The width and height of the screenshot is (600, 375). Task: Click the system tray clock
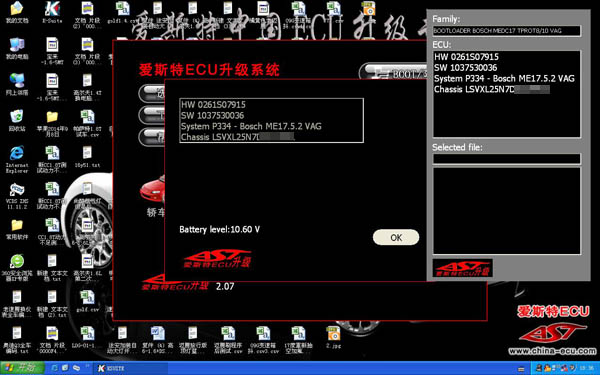586,368
